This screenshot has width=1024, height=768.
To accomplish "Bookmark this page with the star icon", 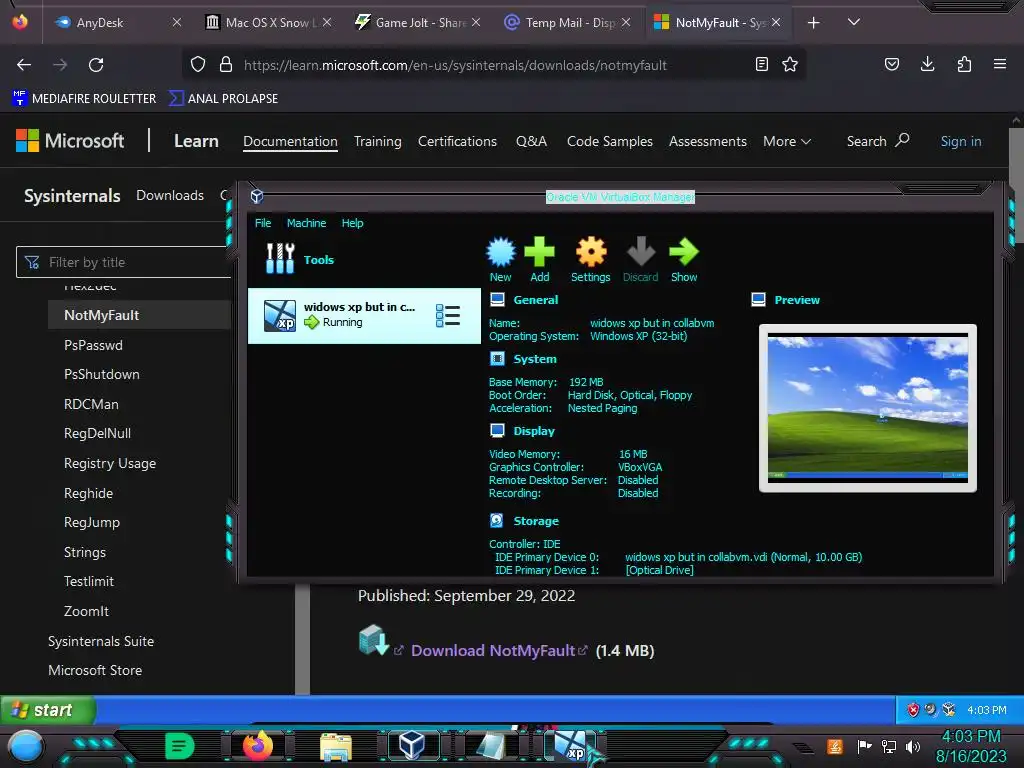I will point(790,65).
